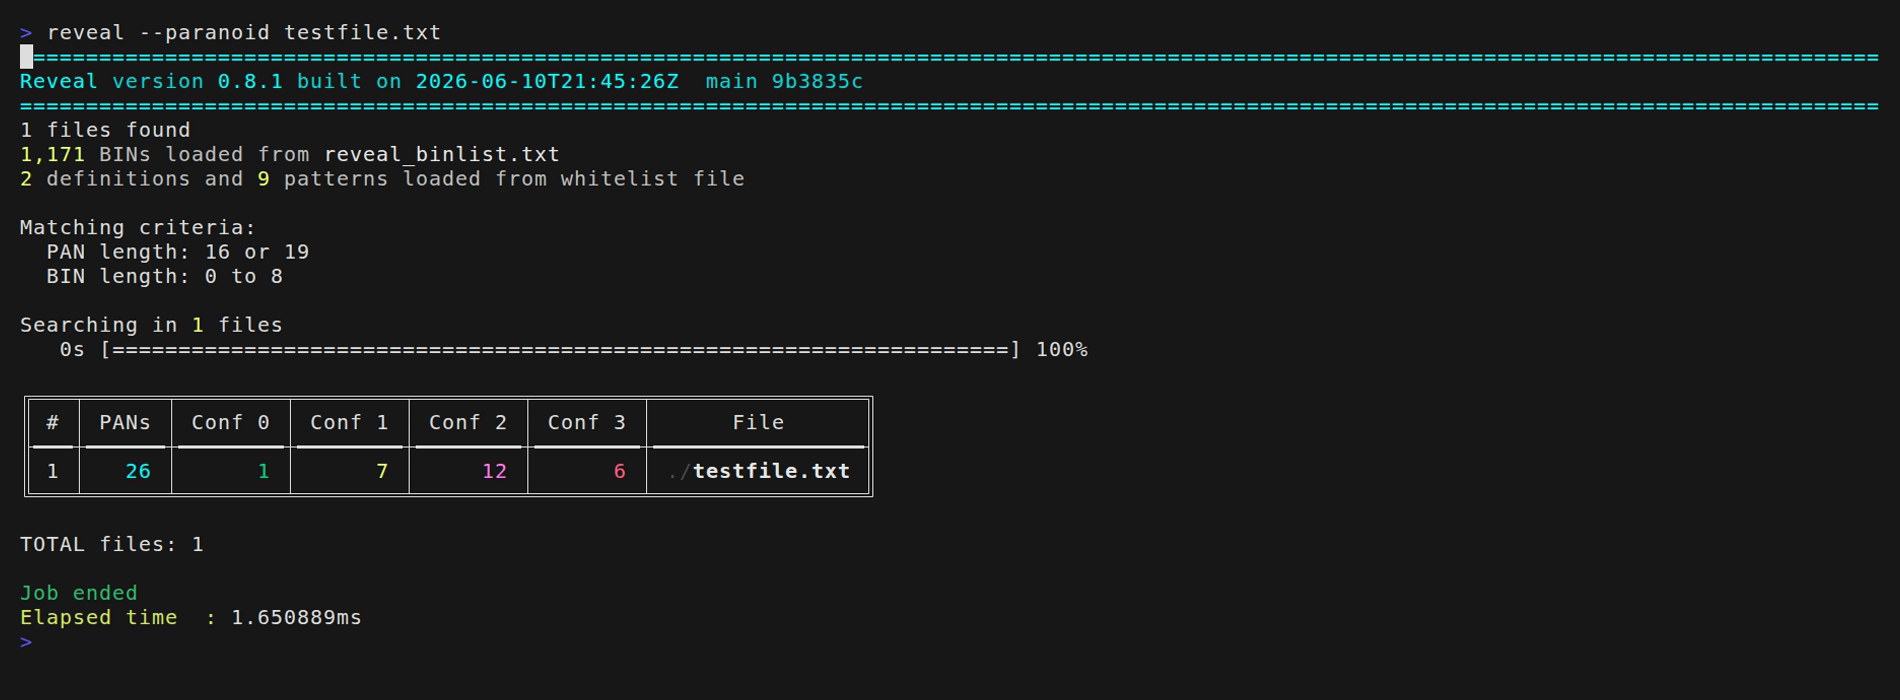This screenshot has height=700, width=1900.
Task: Click the build timestamp 2026-06-10T21:45:26Z
Action: click(x=547, y=81)
